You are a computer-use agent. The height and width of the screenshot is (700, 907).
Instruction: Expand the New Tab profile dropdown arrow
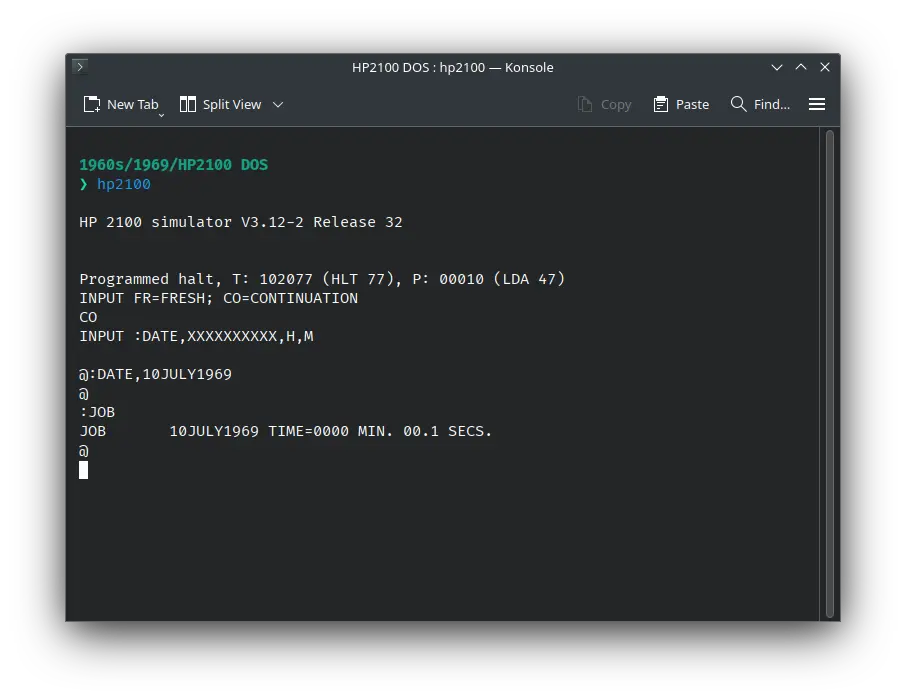[x=161, y=114]
